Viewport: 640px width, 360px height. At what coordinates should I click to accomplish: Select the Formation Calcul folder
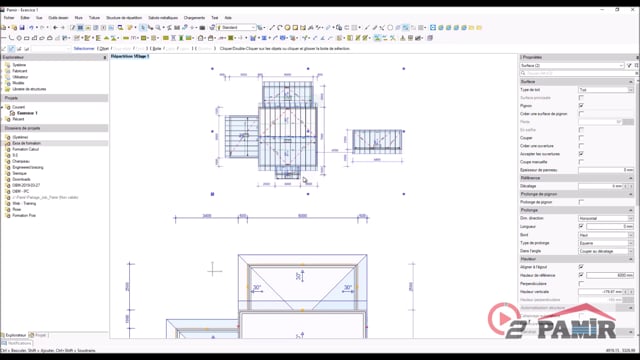(x=25, y=149)
